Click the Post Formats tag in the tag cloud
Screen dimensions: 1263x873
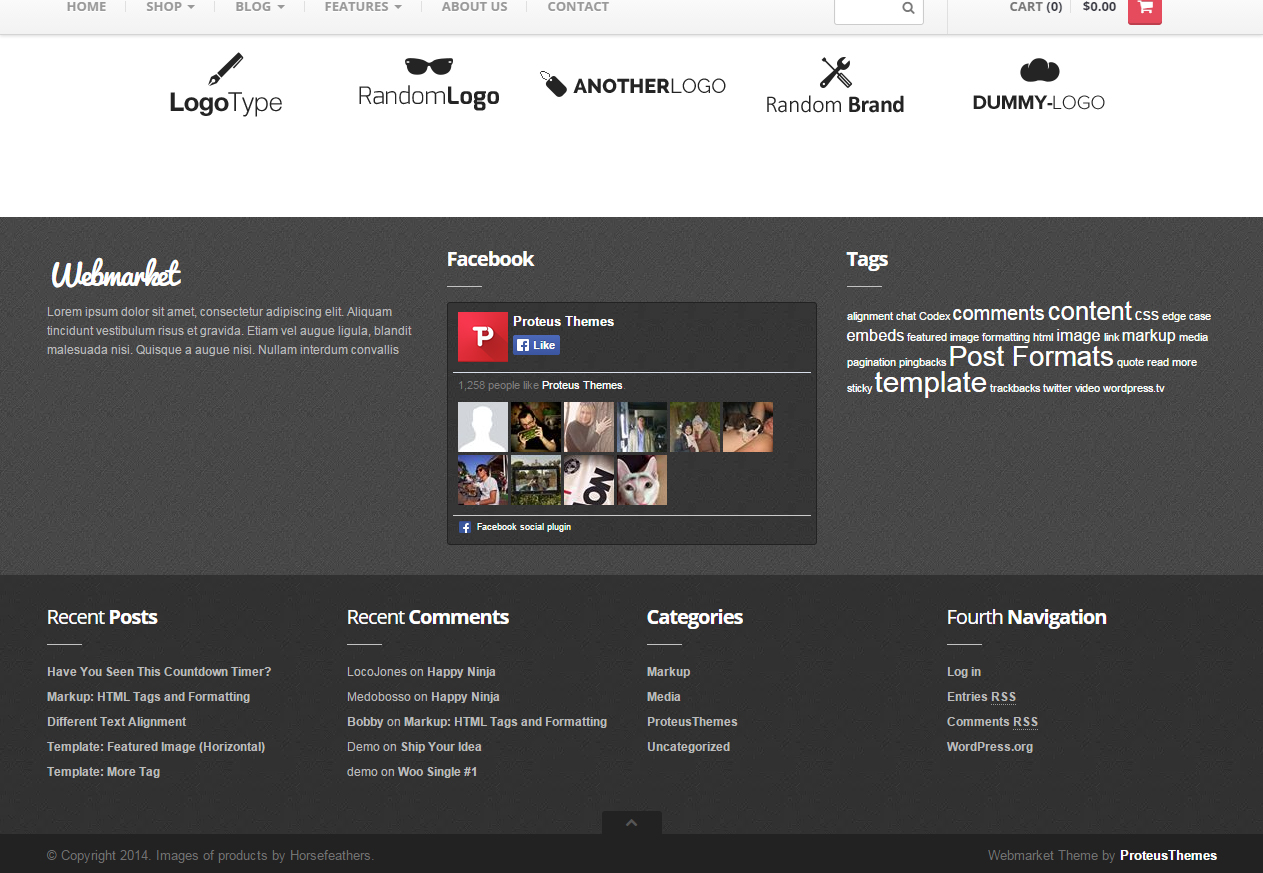point(1030,356)
